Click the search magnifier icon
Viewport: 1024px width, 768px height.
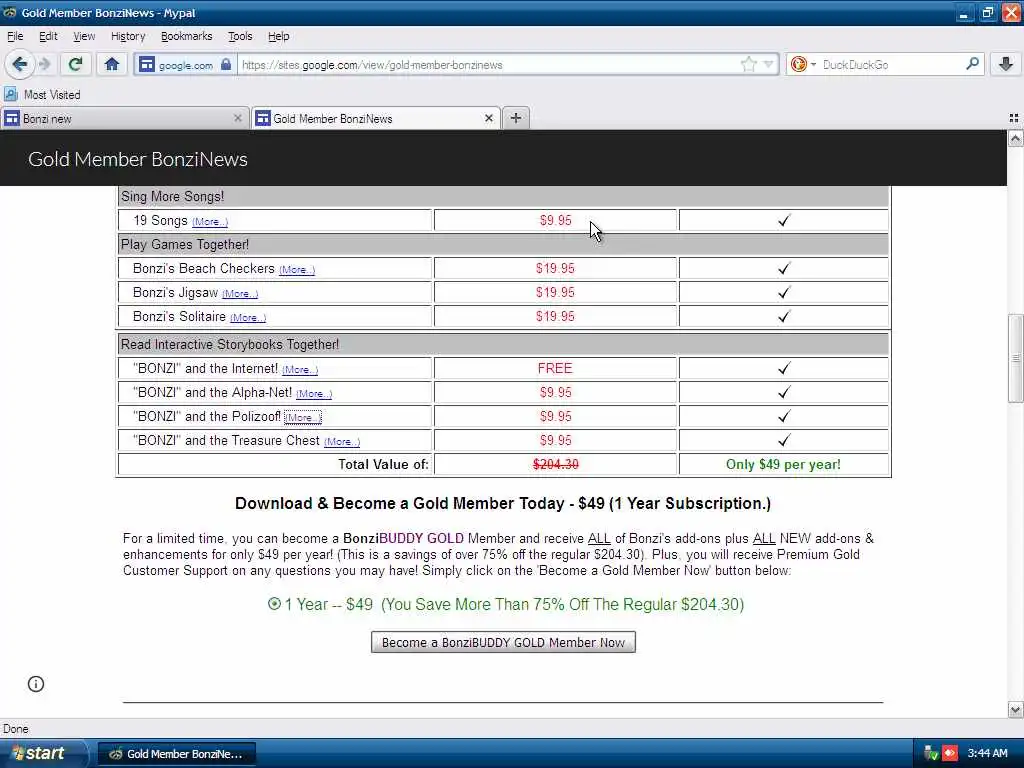[972, 63]
